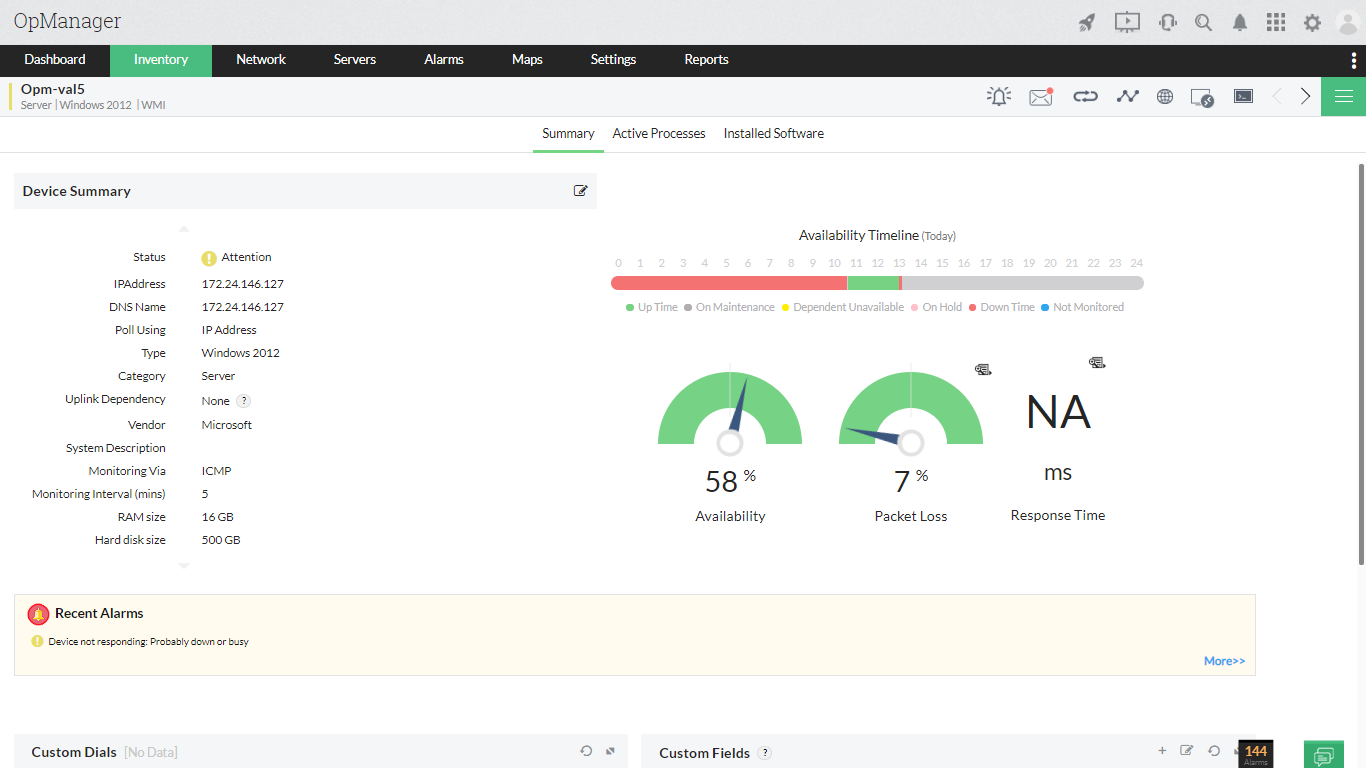This screenshot has width=1366, height=768.
Task: Open the 'Device not responding' alarm entry
Action: [149, 642]
